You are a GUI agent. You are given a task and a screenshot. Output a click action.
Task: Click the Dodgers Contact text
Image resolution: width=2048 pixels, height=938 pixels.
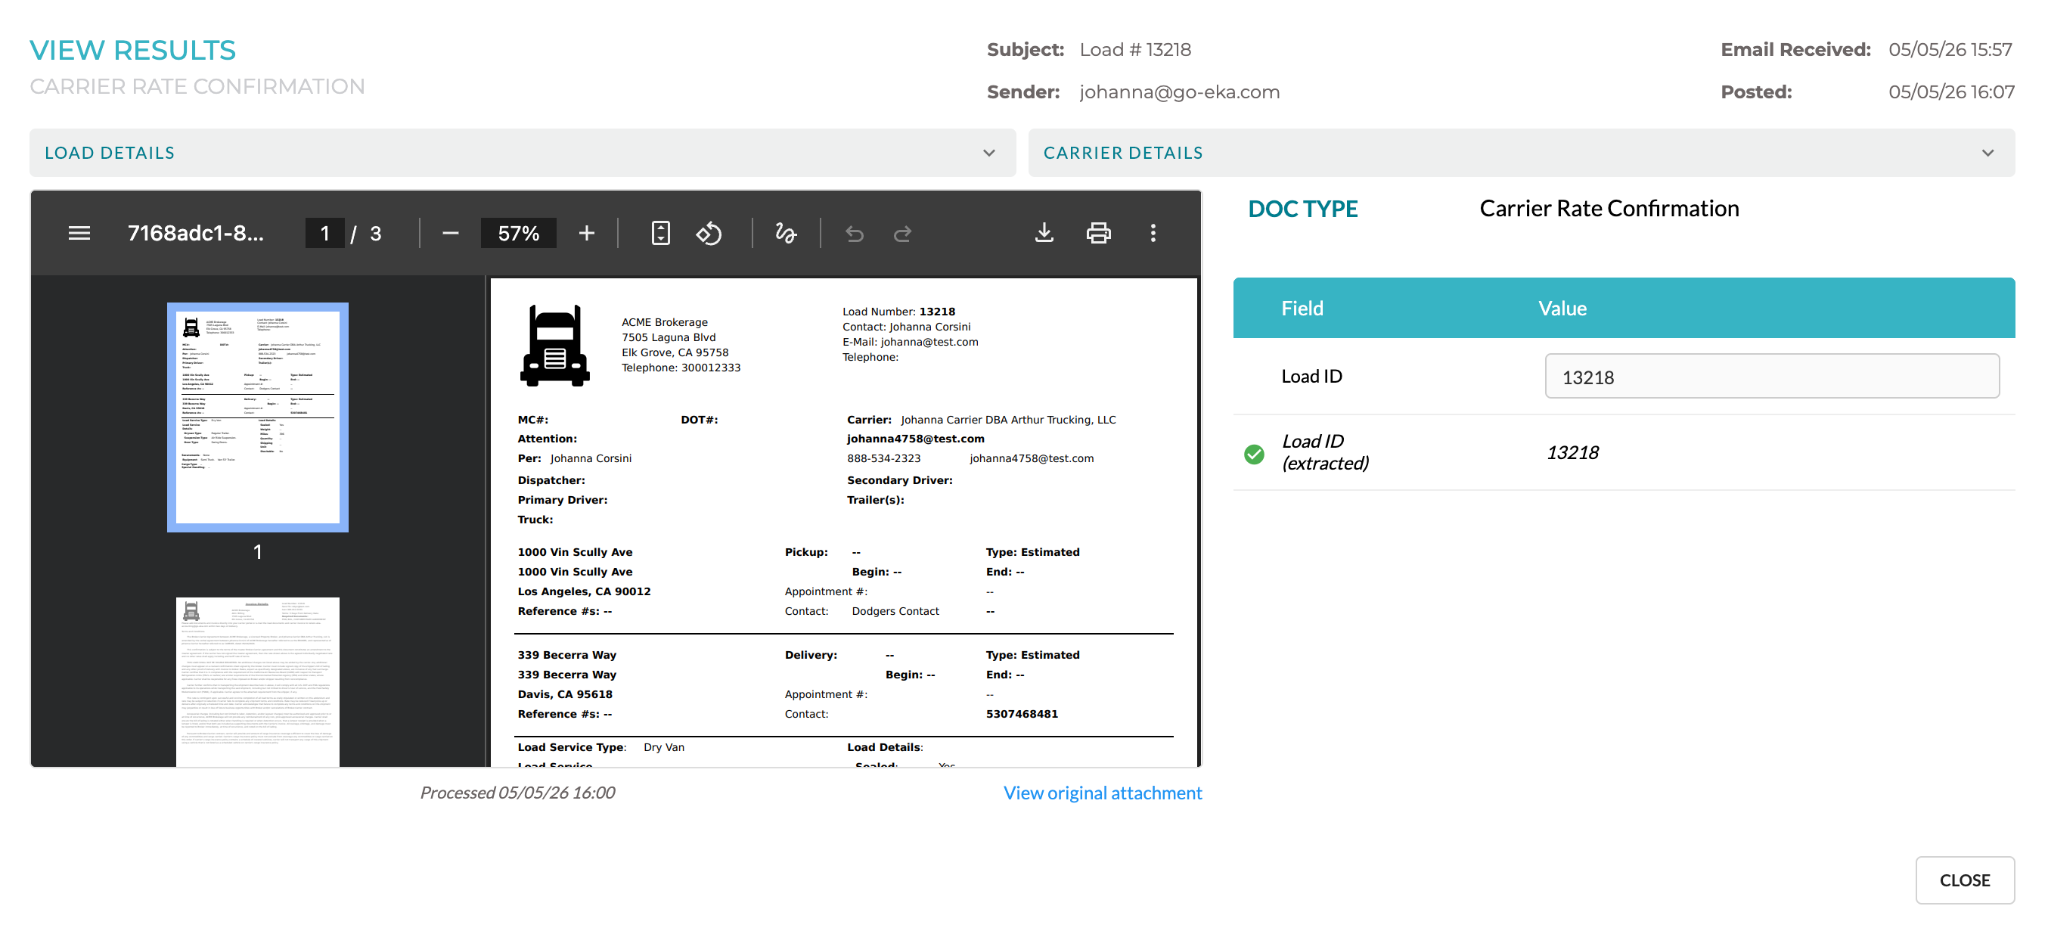click(896, 612)
